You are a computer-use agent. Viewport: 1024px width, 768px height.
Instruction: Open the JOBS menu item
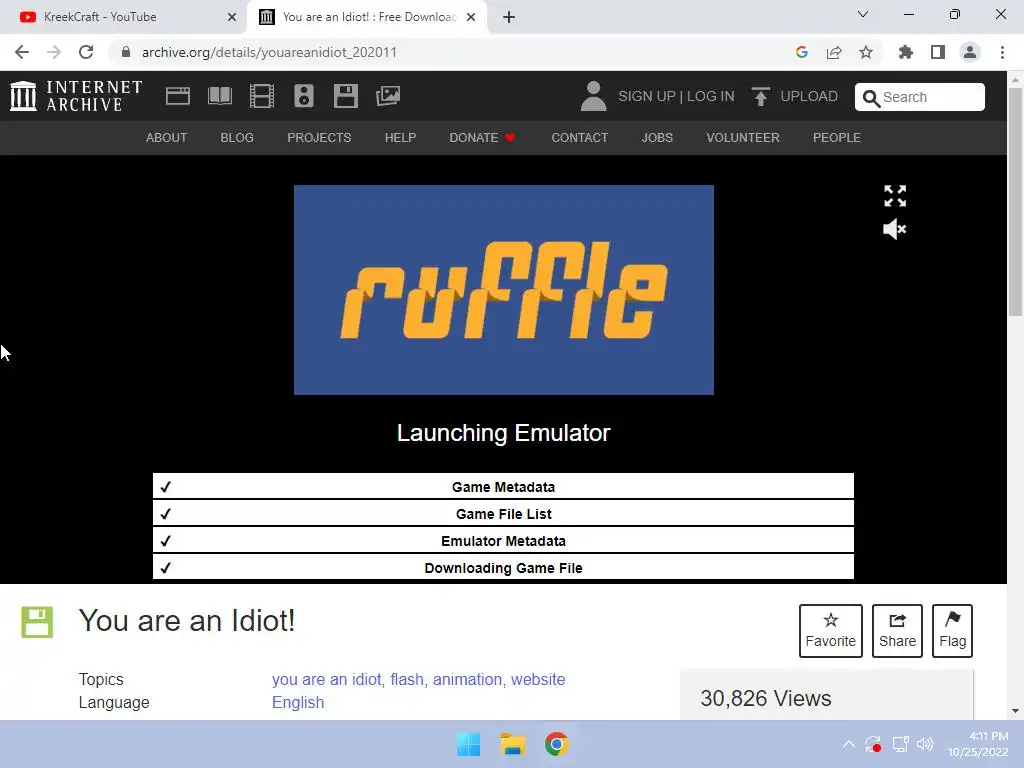pyautogui.click(x=657, y=138)
